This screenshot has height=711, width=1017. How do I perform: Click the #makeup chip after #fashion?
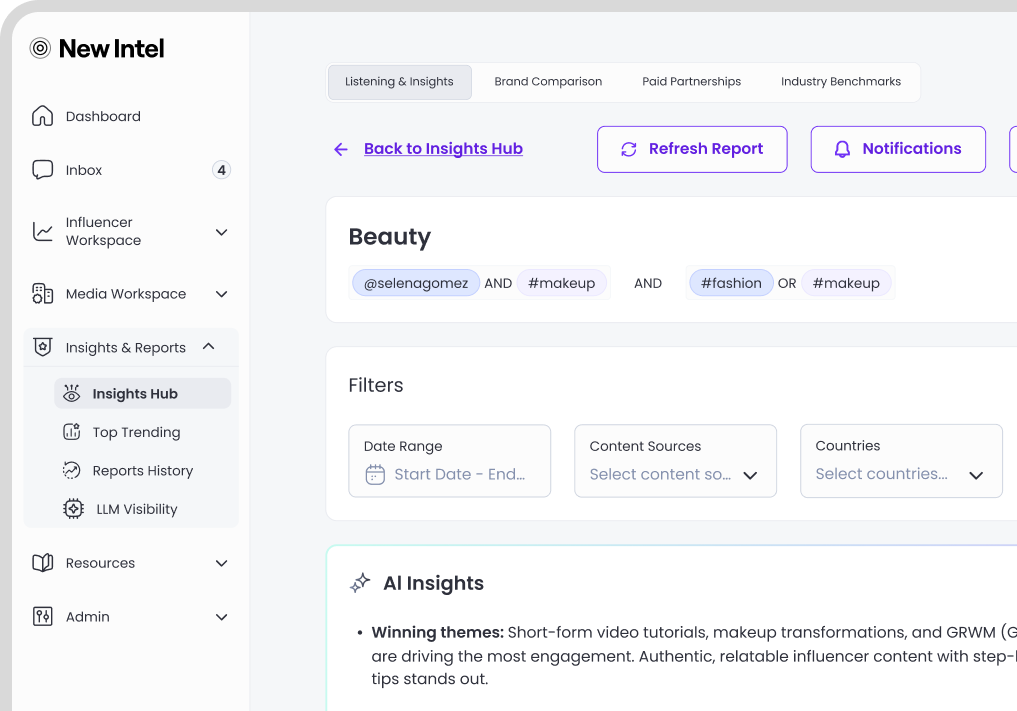click(846, 283)
